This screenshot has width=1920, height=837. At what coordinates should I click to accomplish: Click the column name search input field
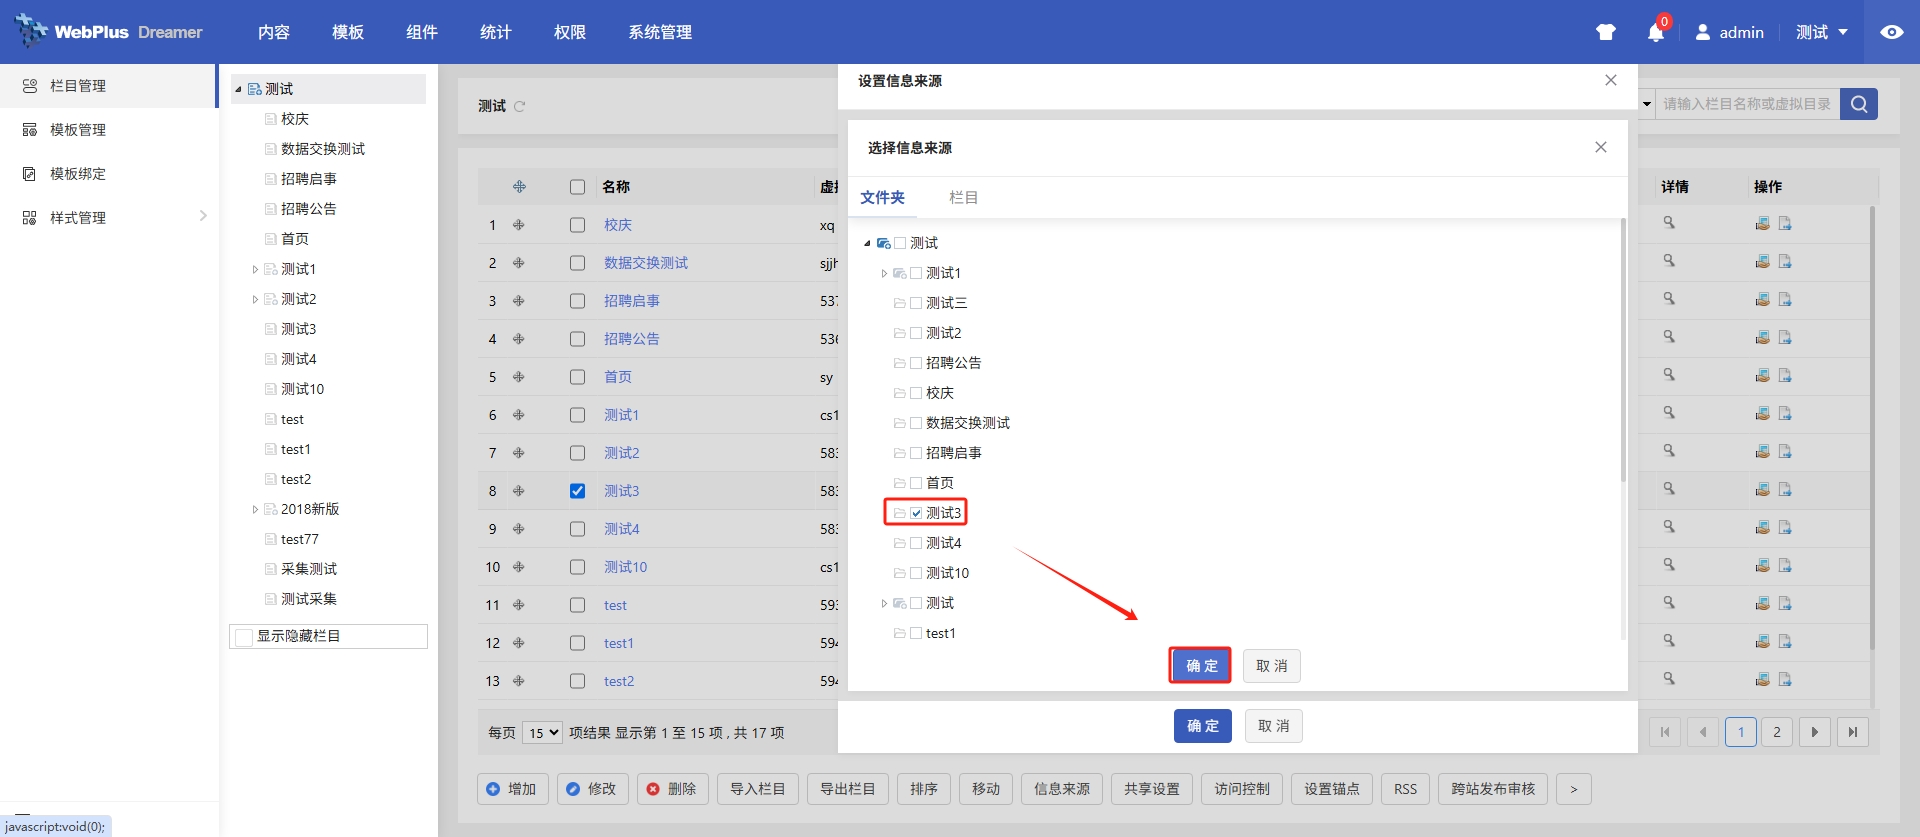1746,104
